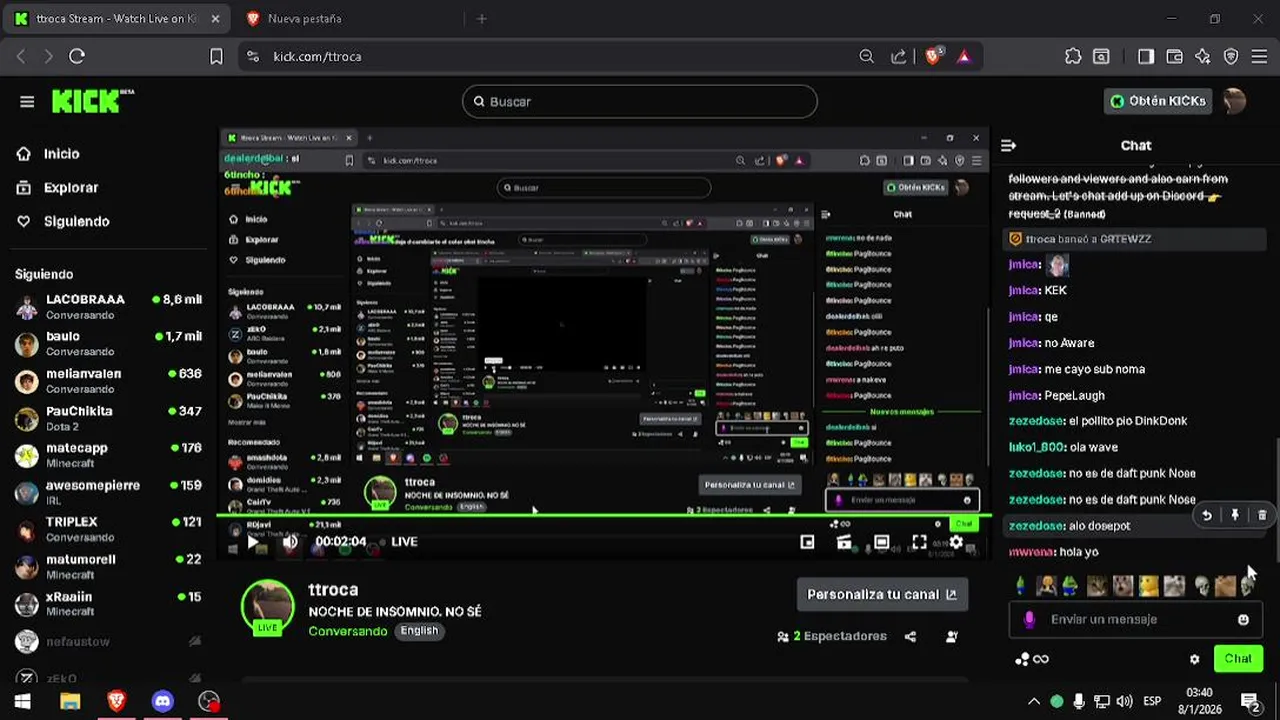Open matecapp channel in following list
The height and width of the screenshot is (720, 1280).
pos(108,456)
